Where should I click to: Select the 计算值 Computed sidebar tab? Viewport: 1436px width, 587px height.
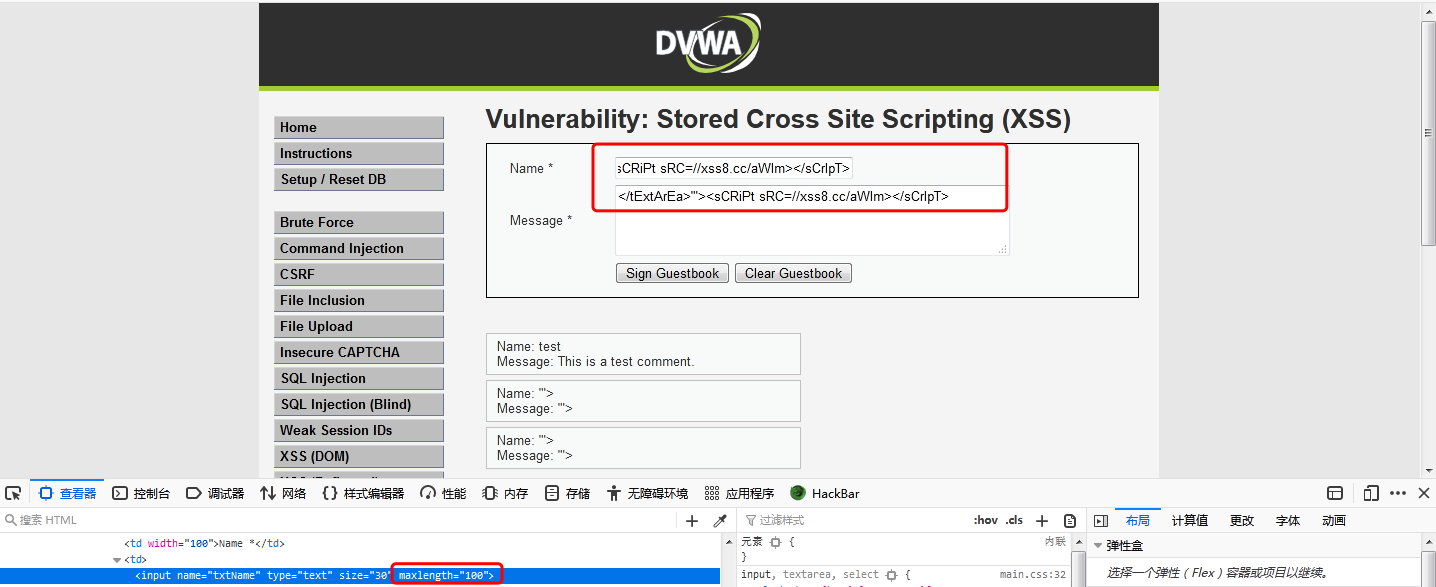pos(1190,520)
